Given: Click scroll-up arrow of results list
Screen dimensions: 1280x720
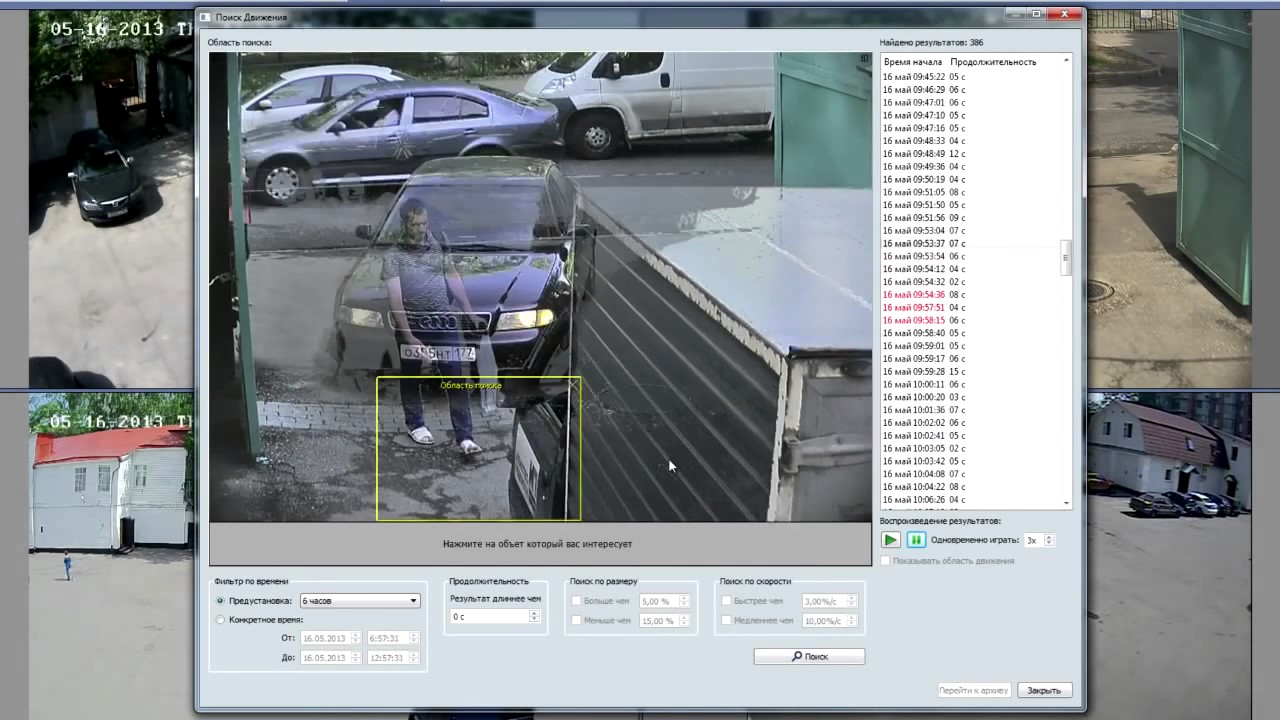Looking at the screenshot, I should [x=1066, y=60].
